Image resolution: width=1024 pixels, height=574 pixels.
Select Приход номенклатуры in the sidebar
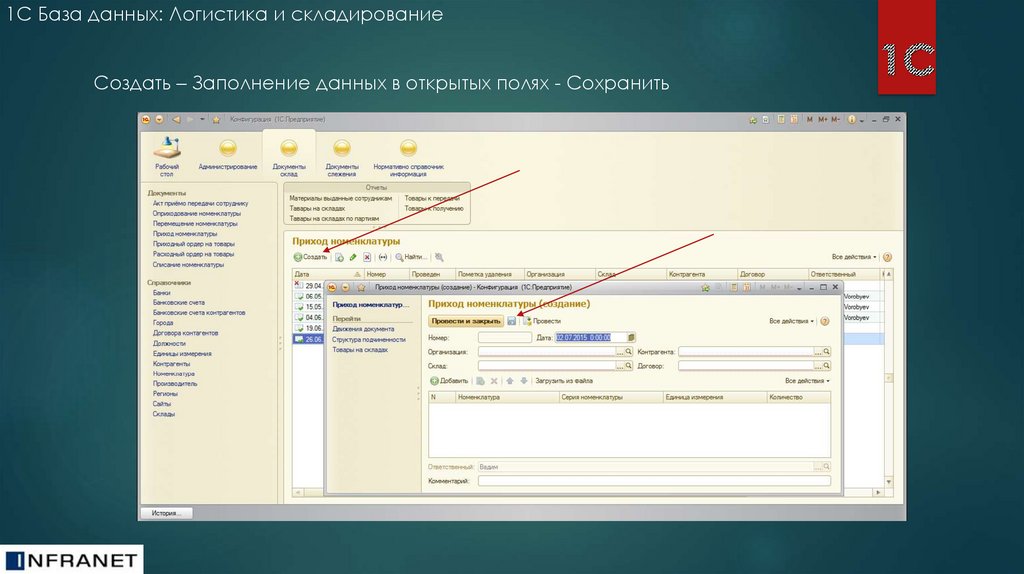click(185, 234)
